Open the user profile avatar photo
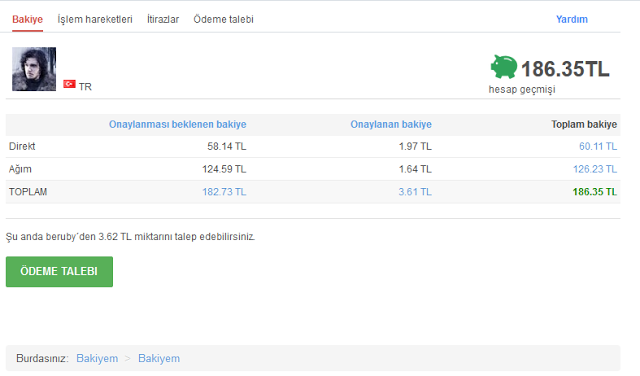This screenshot has height=376, width=640. coord(34,69)
